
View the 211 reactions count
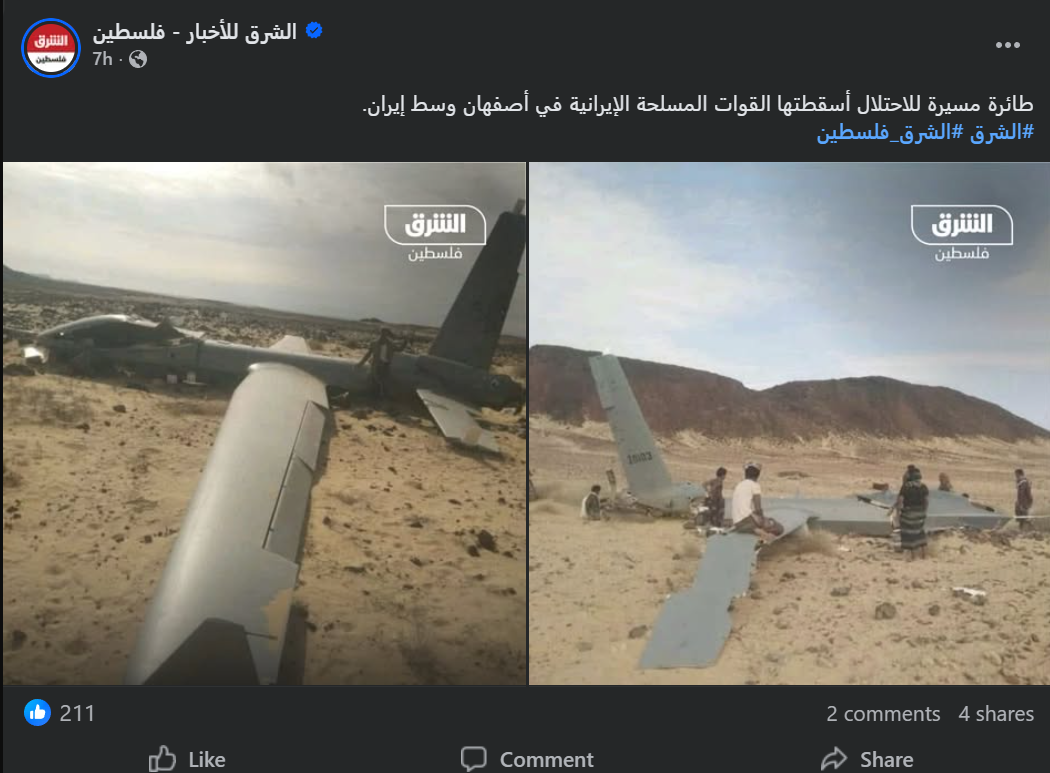(x=77, y=713)
